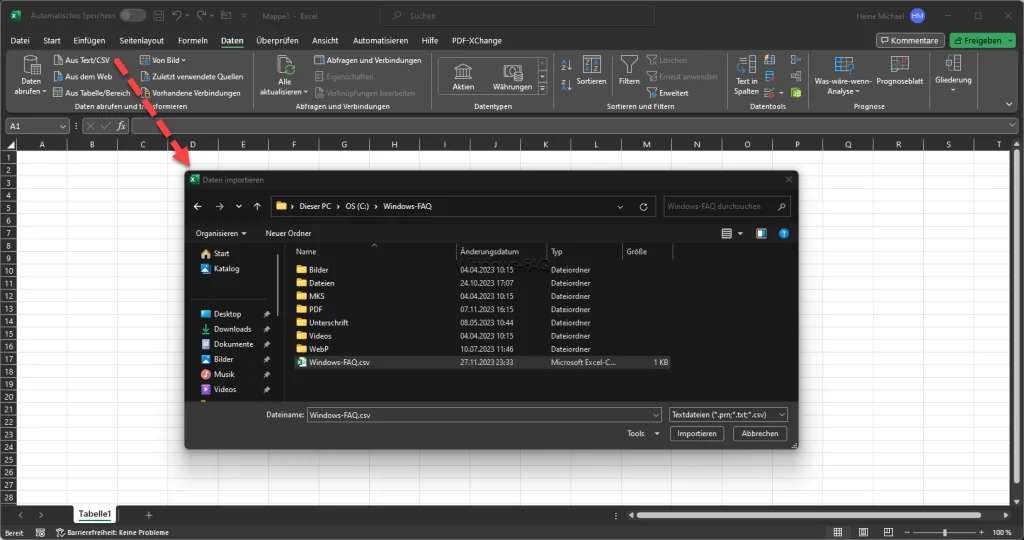The image size is (1024, 540).
Task: Select the Aktien data type
Action: coord(463,76)
